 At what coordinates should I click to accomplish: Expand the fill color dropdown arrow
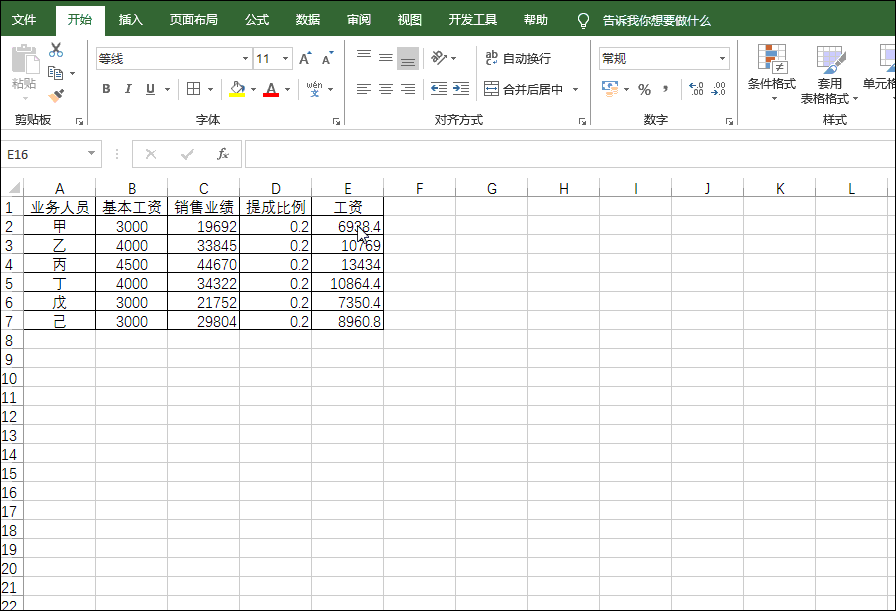[253, 90]
